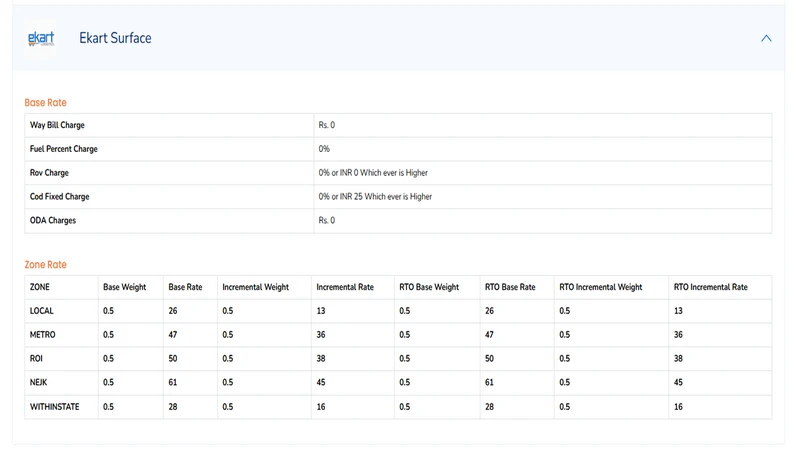Select the Base Rate heading
The height and width of the screenshot is (450, 800).
[45, 103]
